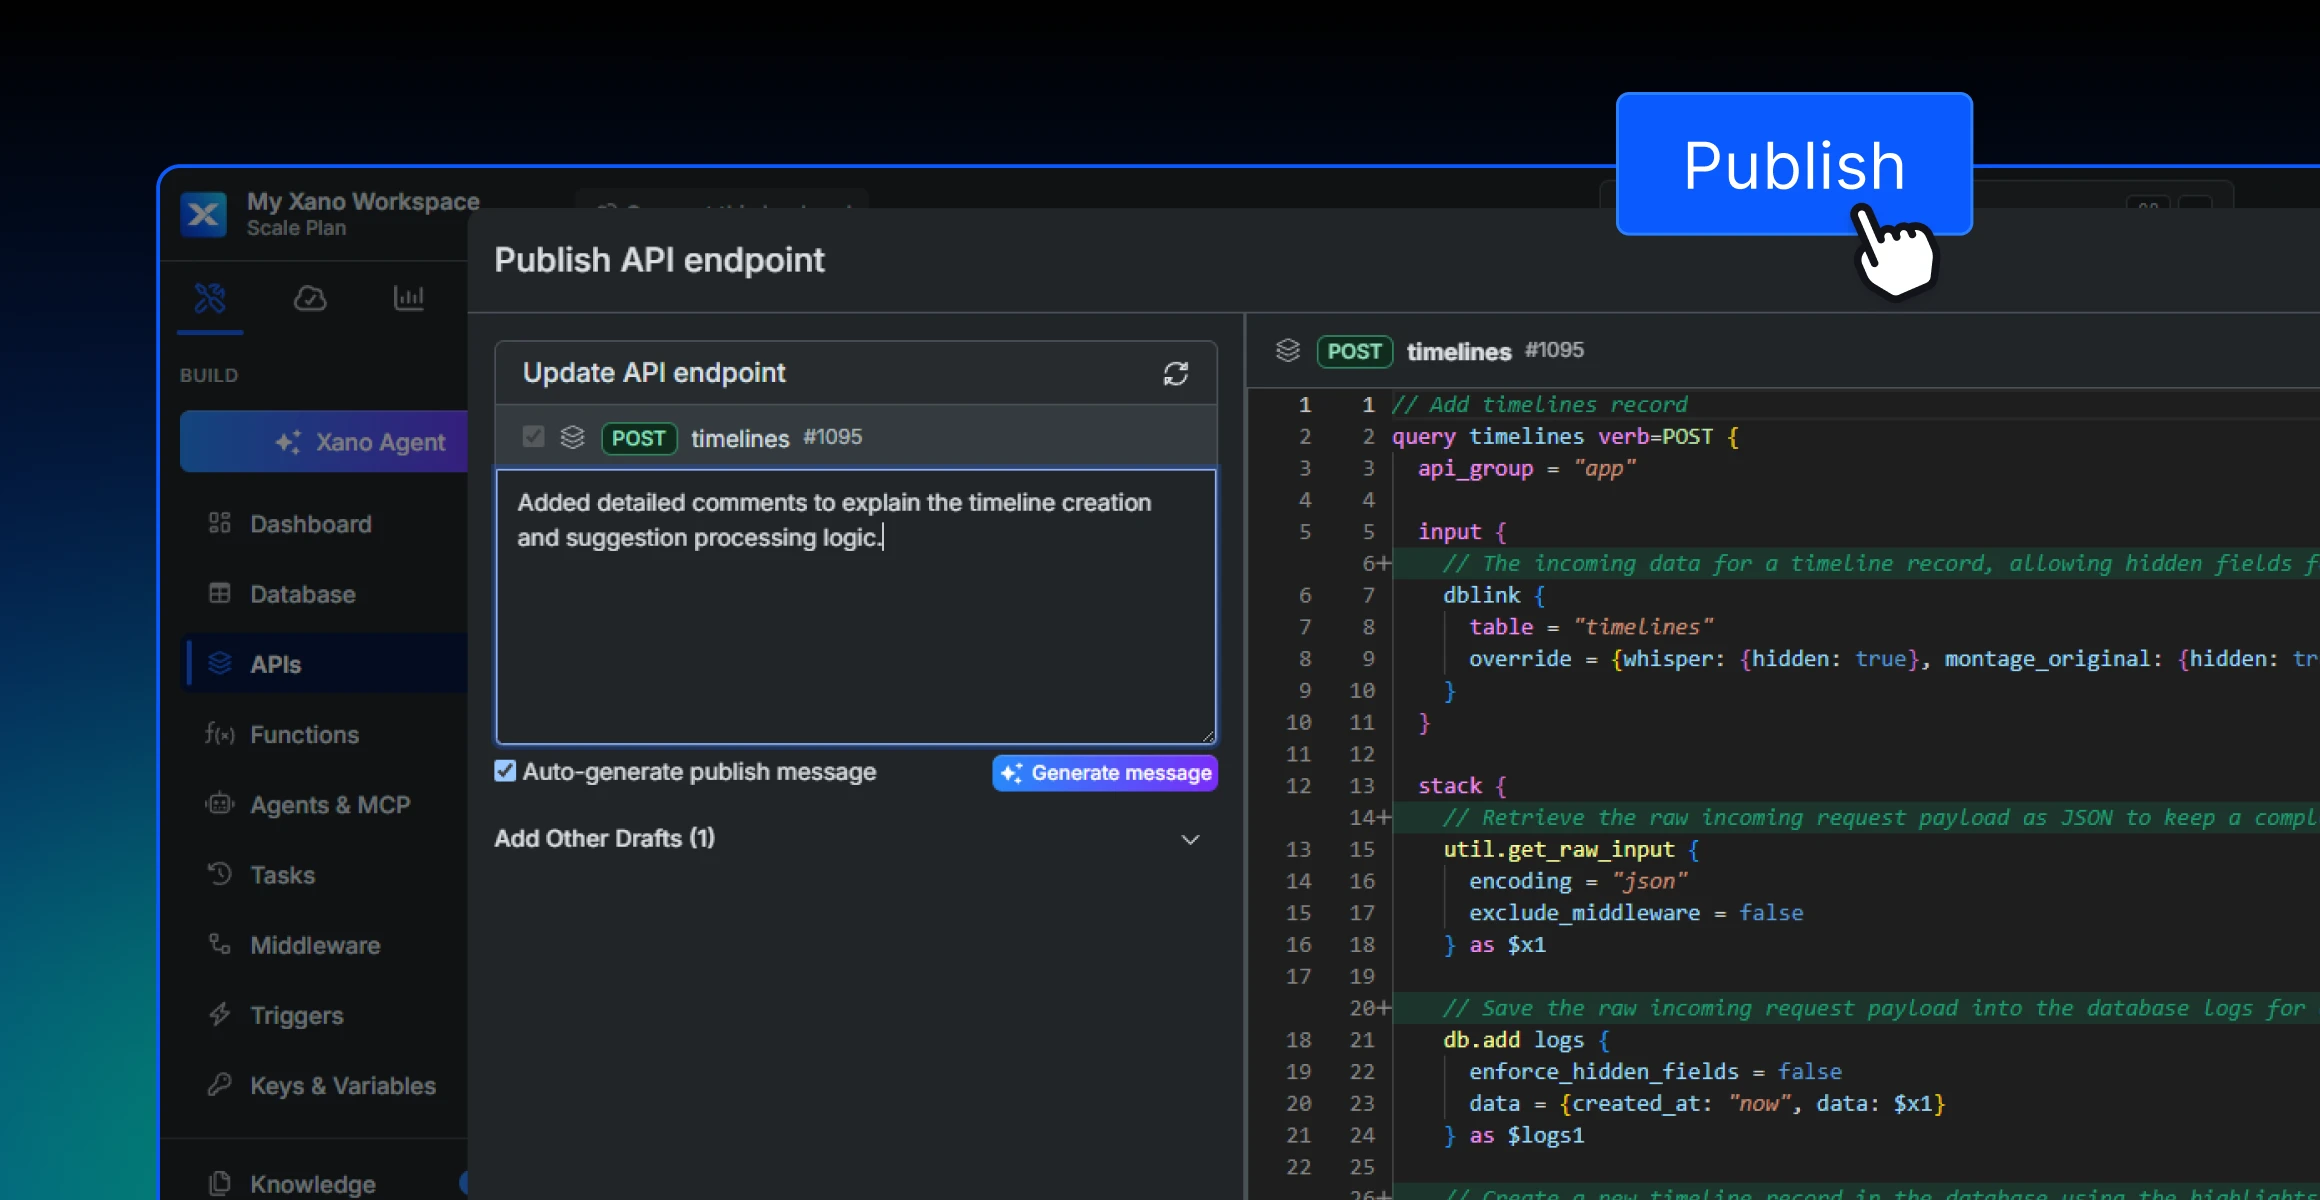Image resolution: width=2320 pixels, height=1200 pixels.
Task: Open Xano Agent
Action: (324, 441)
